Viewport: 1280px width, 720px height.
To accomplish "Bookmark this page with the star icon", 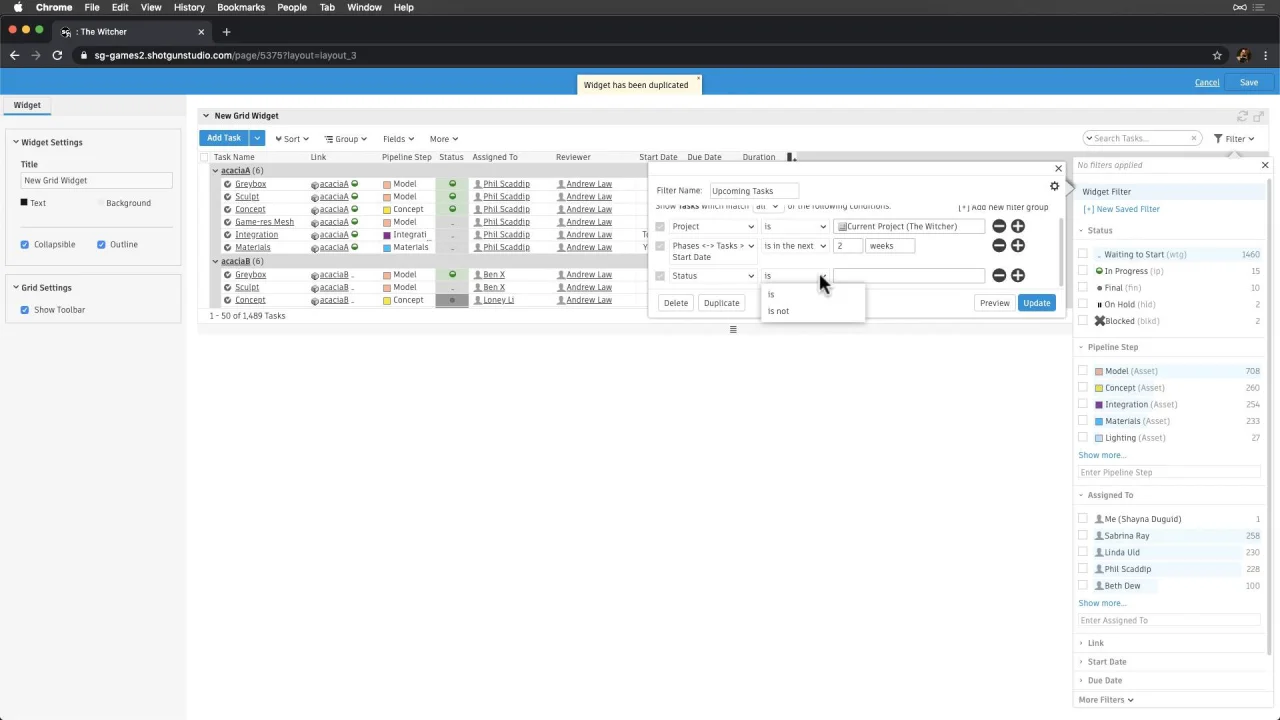I will (1217, 55).
